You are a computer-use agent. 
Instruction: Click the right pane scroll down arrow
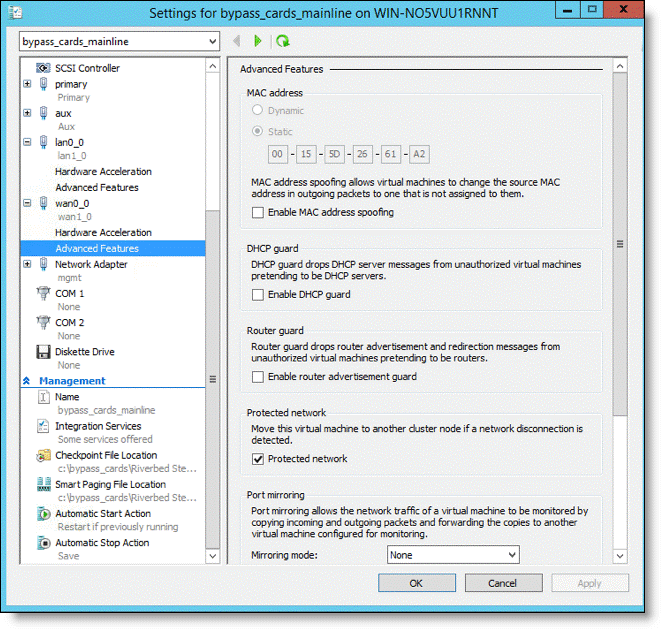click(620, 556)
